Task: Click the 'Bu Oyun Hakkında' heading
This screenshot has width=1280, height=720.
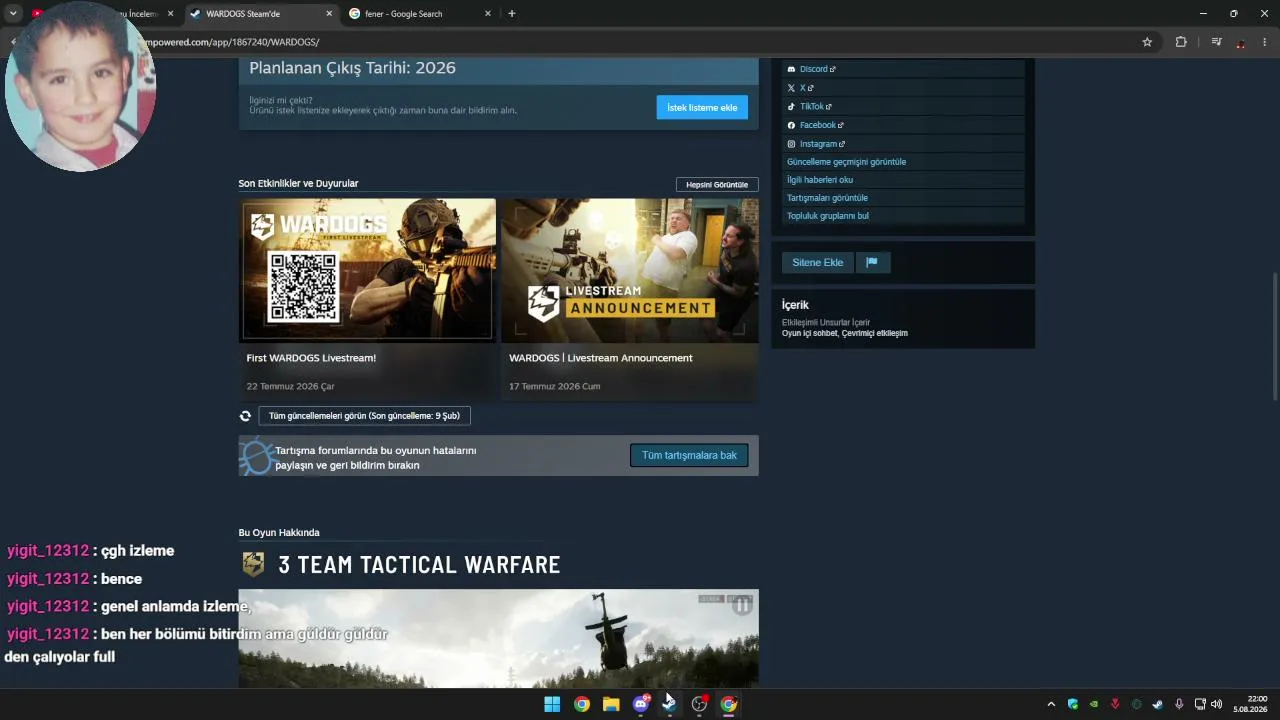Action: click(x=279, y=533)
